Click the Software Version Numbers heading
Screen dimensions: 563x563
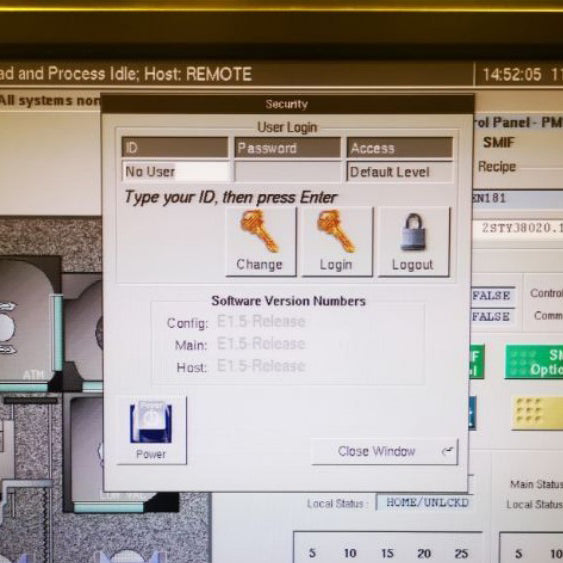click(288, 301)
